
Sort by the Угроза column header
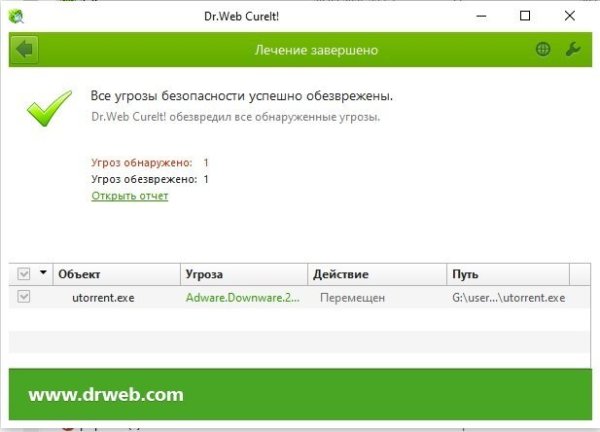click(244, 274)
